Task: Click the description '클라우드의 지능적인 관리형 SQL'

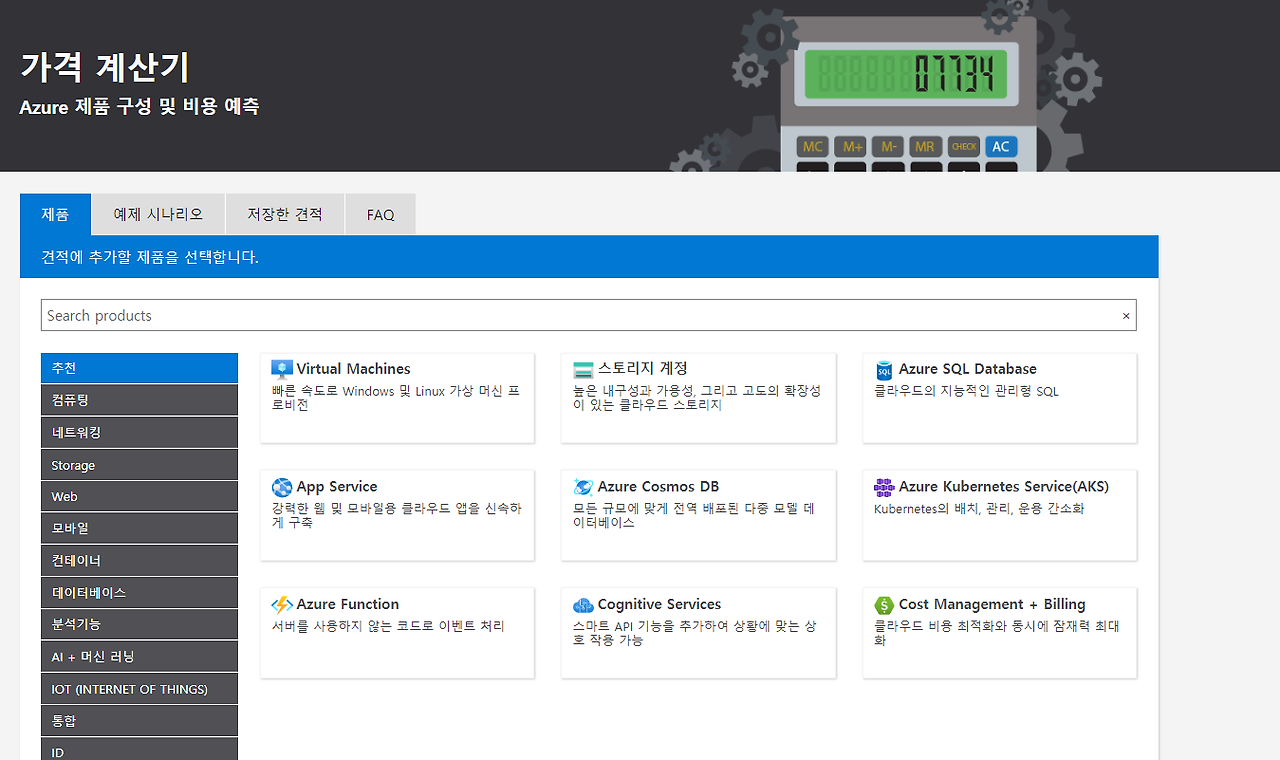Action: coord(966,391)
